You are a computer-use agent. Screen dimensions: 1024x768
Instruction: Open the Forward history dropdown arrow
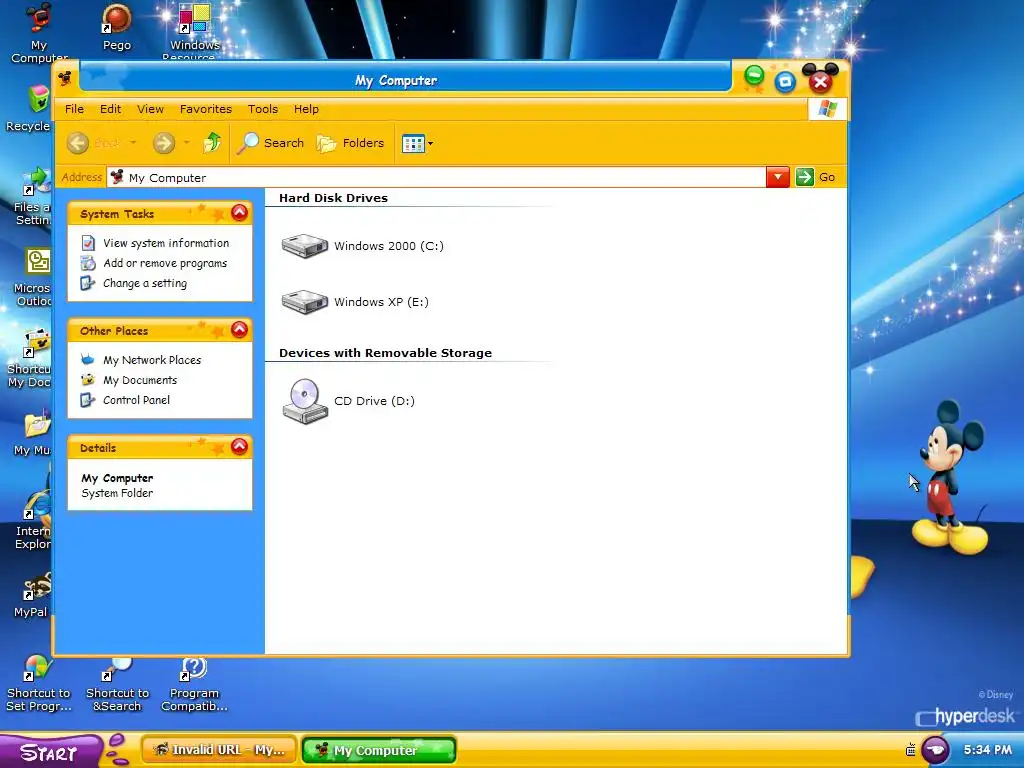pos(187,142)
